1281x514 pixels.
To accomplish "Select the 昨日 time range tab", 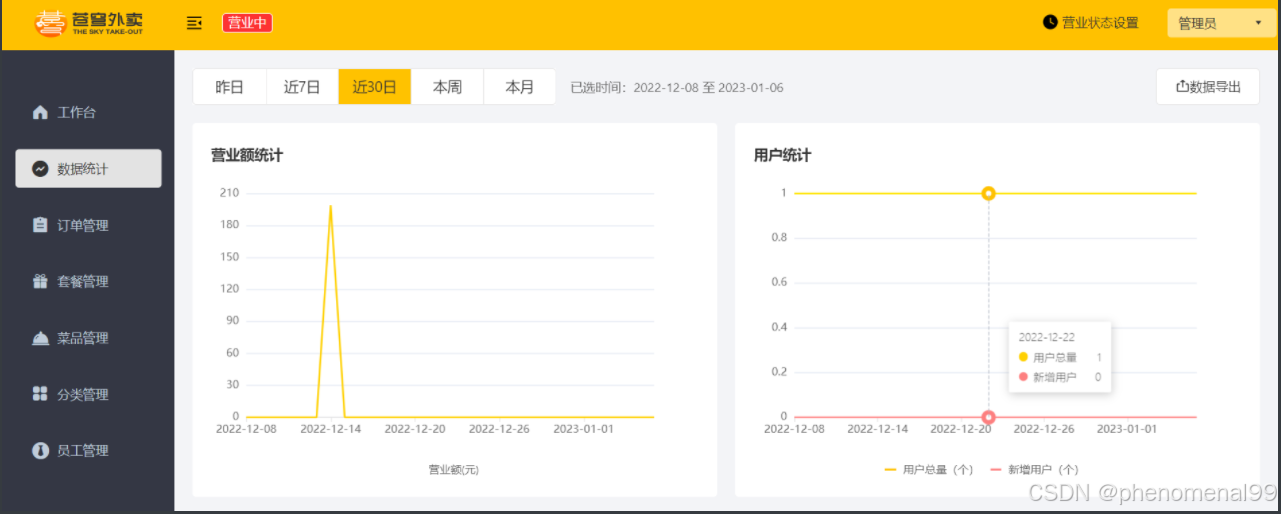I will click(x=230, y=87).
